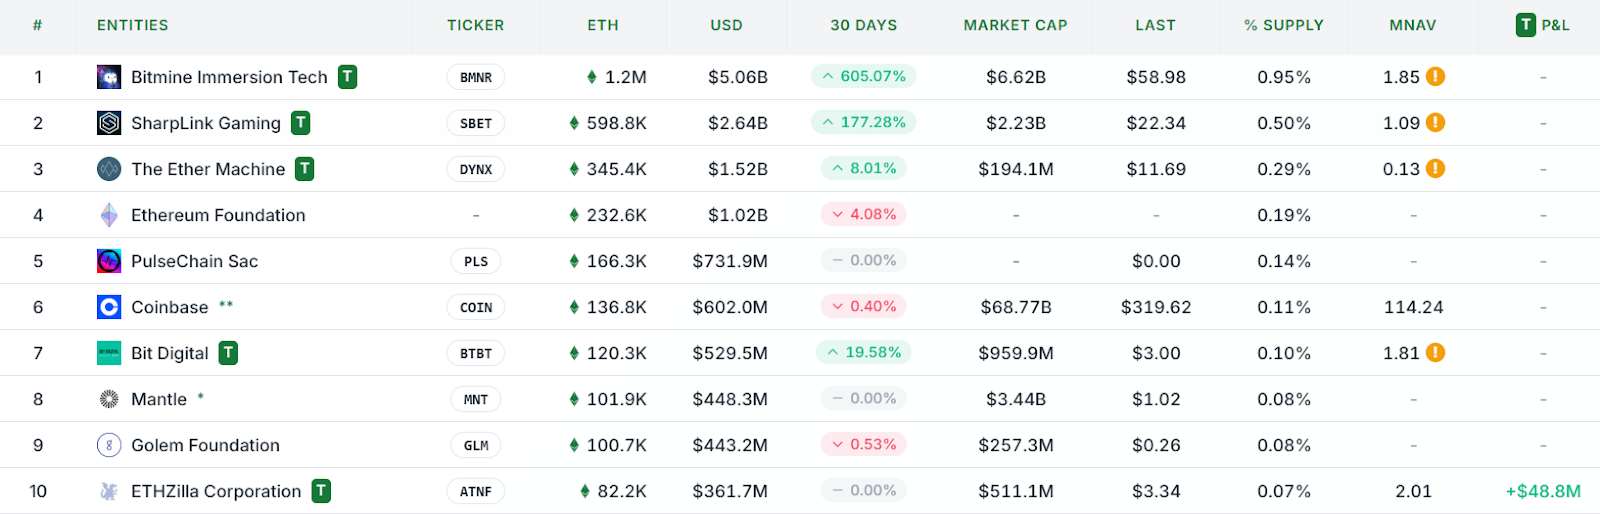This screenshot has height=514, width=1600.
Task: Sort by the % SUPPLY column header
Action: 1283,25
